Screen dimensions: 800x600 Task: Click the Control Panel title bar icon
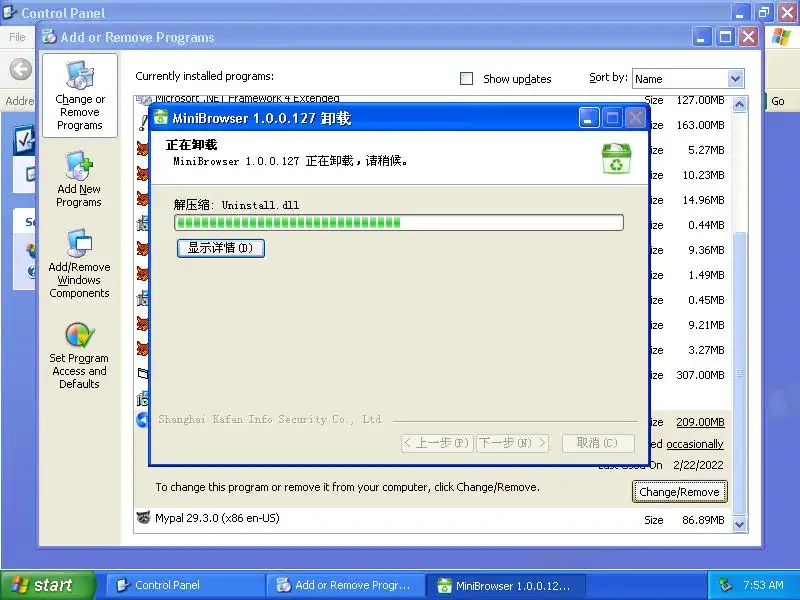(10, 12)
